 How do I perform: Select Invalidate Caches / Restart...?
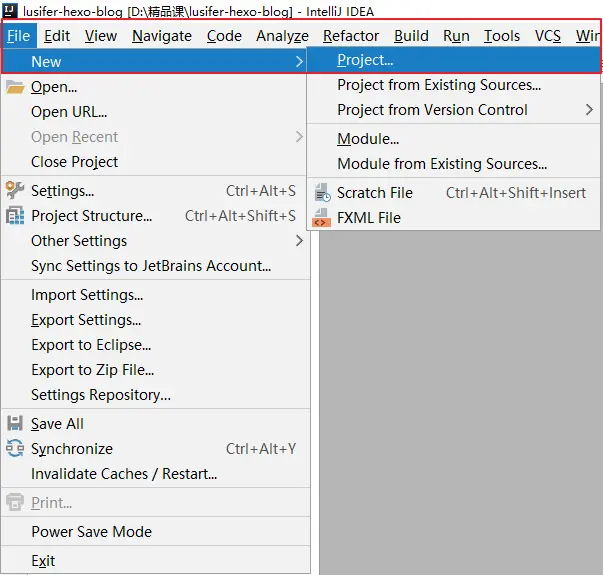154,473
